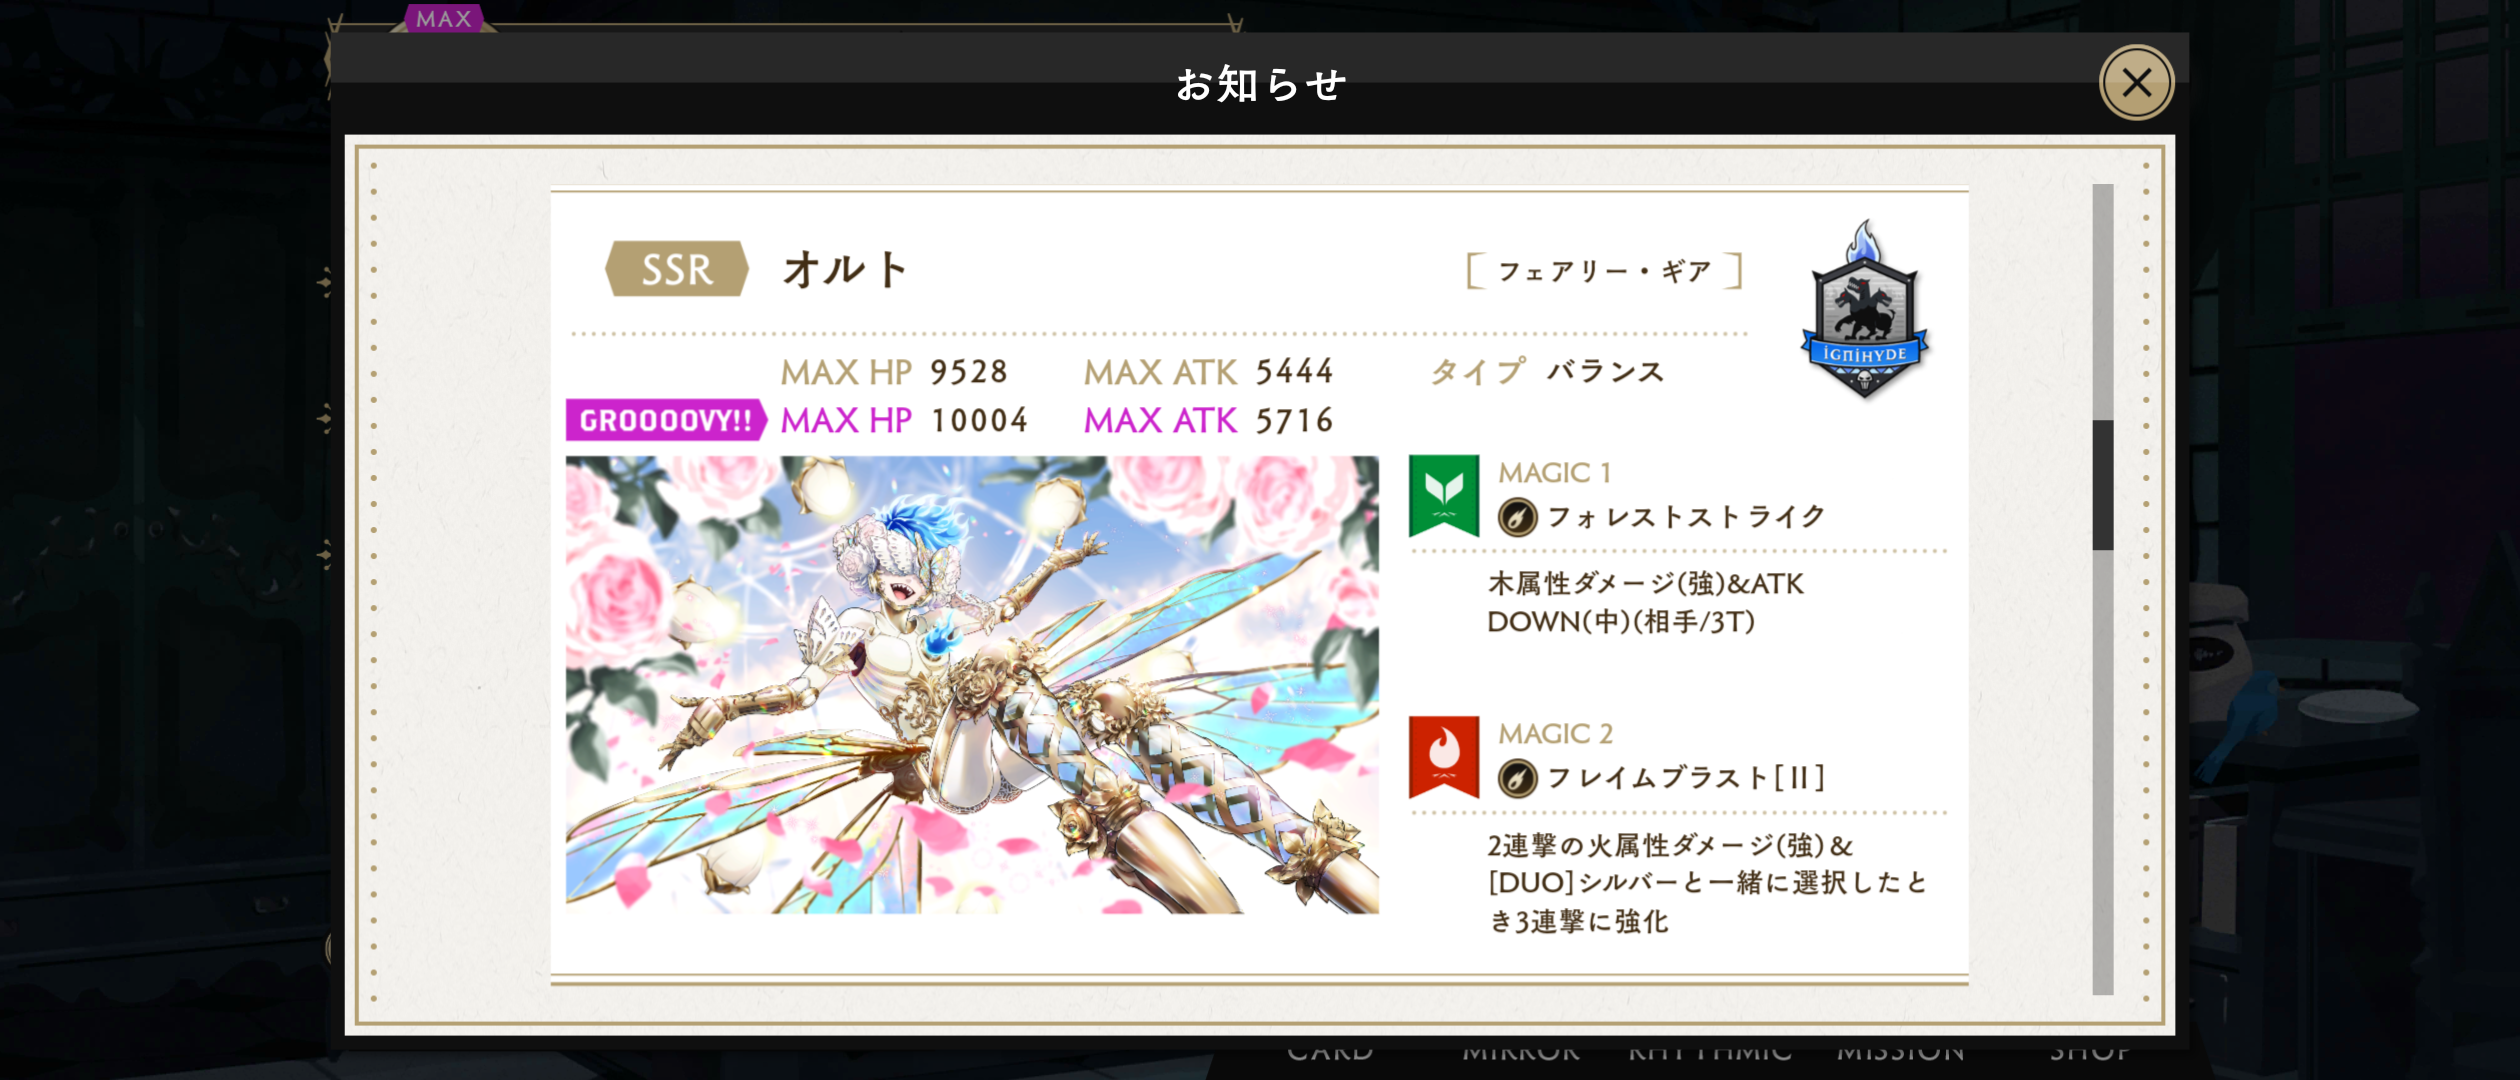The width and height of the screenshot is (2520, 1080).
Task: Click the SSR rarity badge
Action: pyautogui.click(x=677, y=269)
